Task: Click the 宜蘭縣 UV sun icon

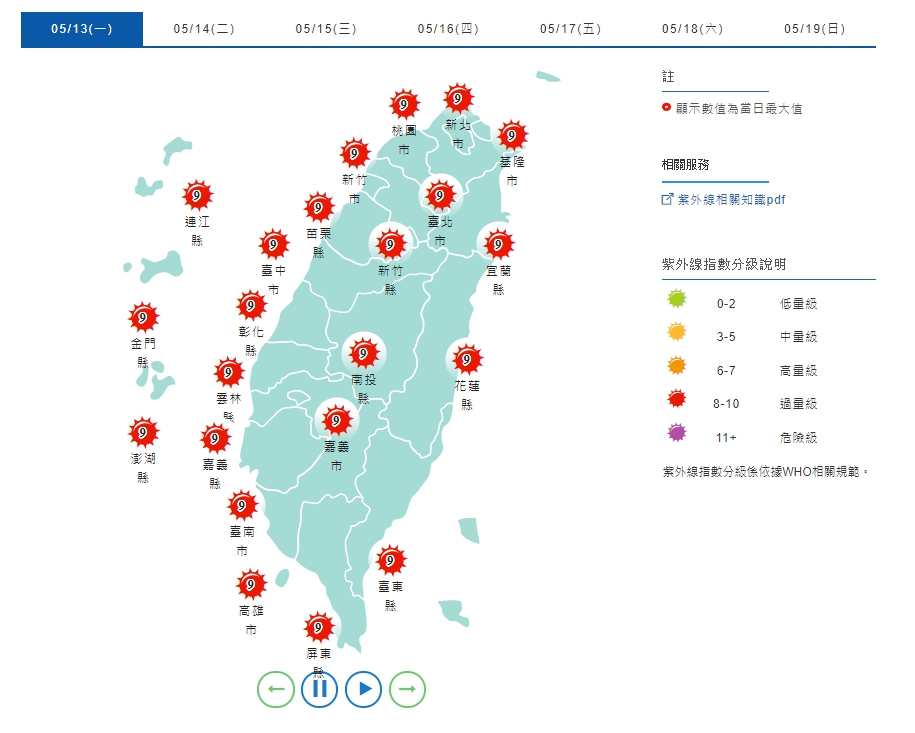Action: [x=498, y=243]
